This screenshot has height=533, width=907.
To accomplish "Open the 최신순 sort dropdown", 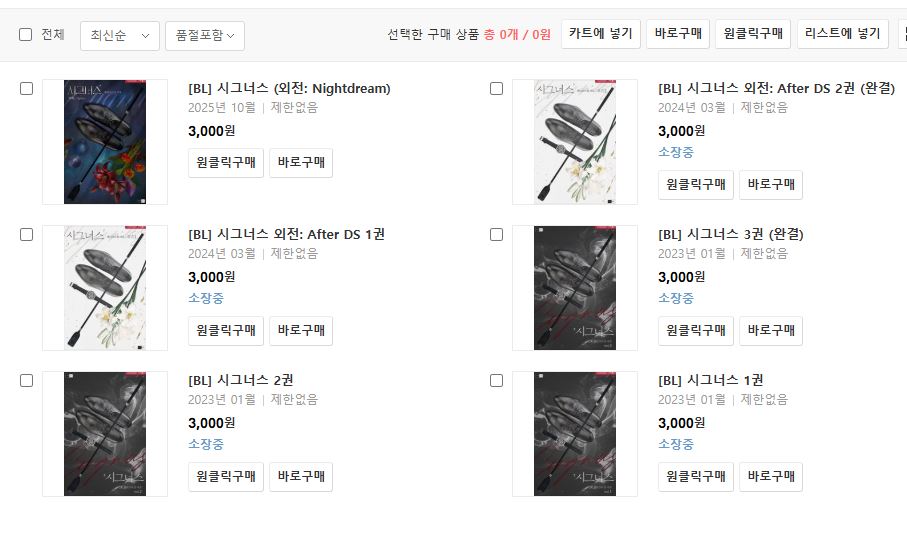I will point(120,36).
